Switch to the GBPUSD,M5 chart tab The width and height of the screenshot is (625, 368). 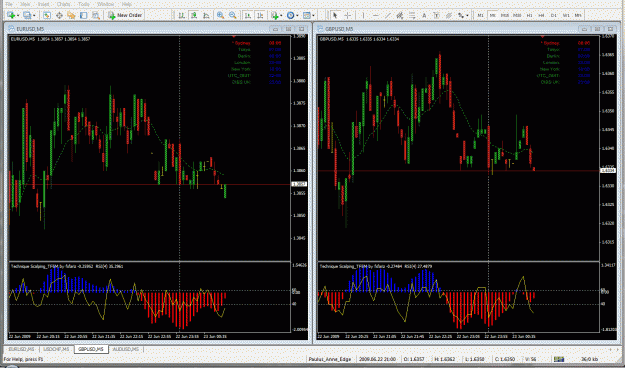tap(91, 349)
